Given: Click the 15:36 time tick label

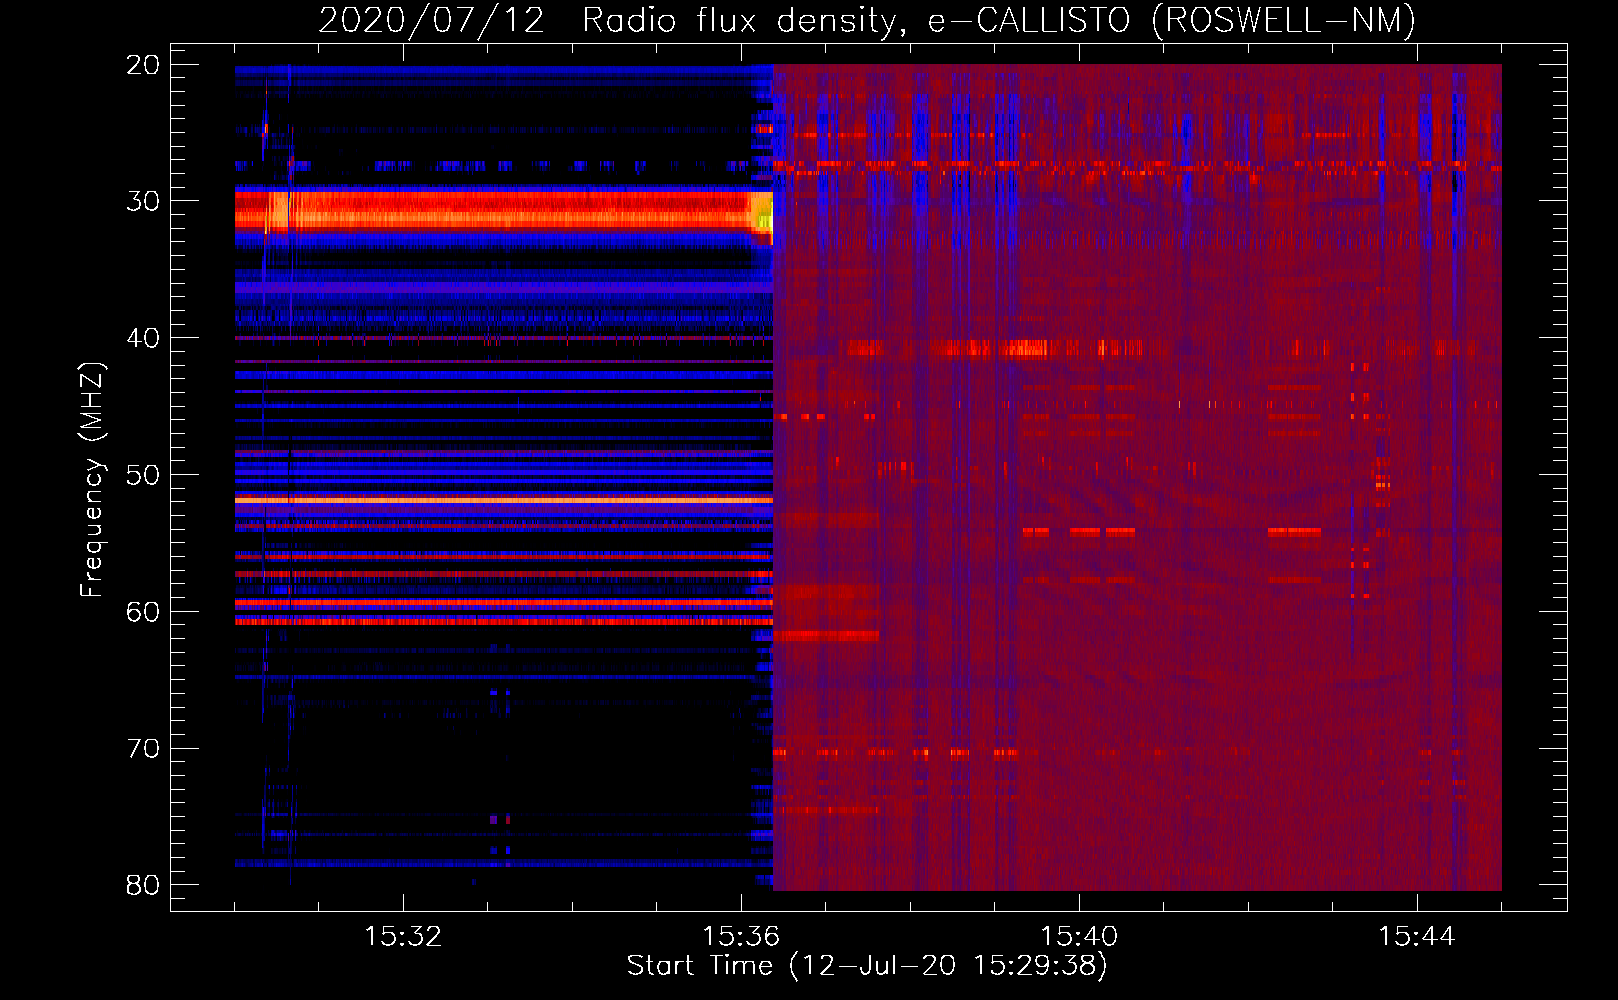Looking at the screenshot, I should tap(741, 937).
